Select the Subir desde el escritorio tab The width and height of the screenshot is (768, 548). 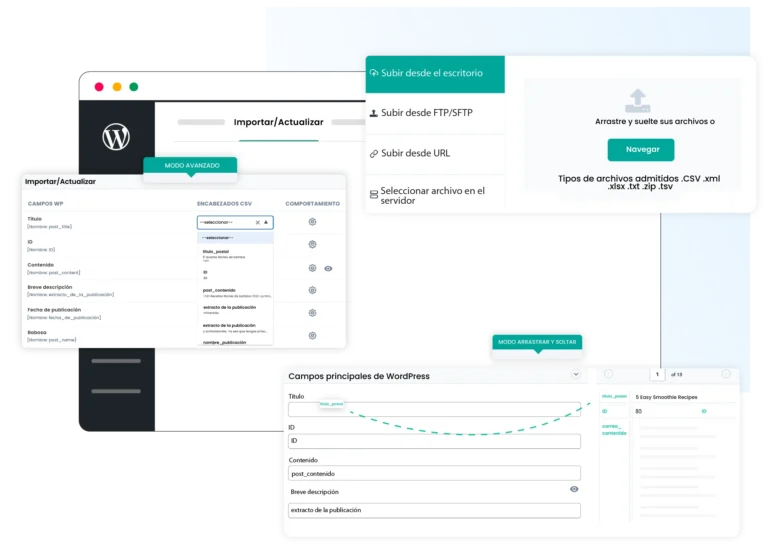pos(435,74)
